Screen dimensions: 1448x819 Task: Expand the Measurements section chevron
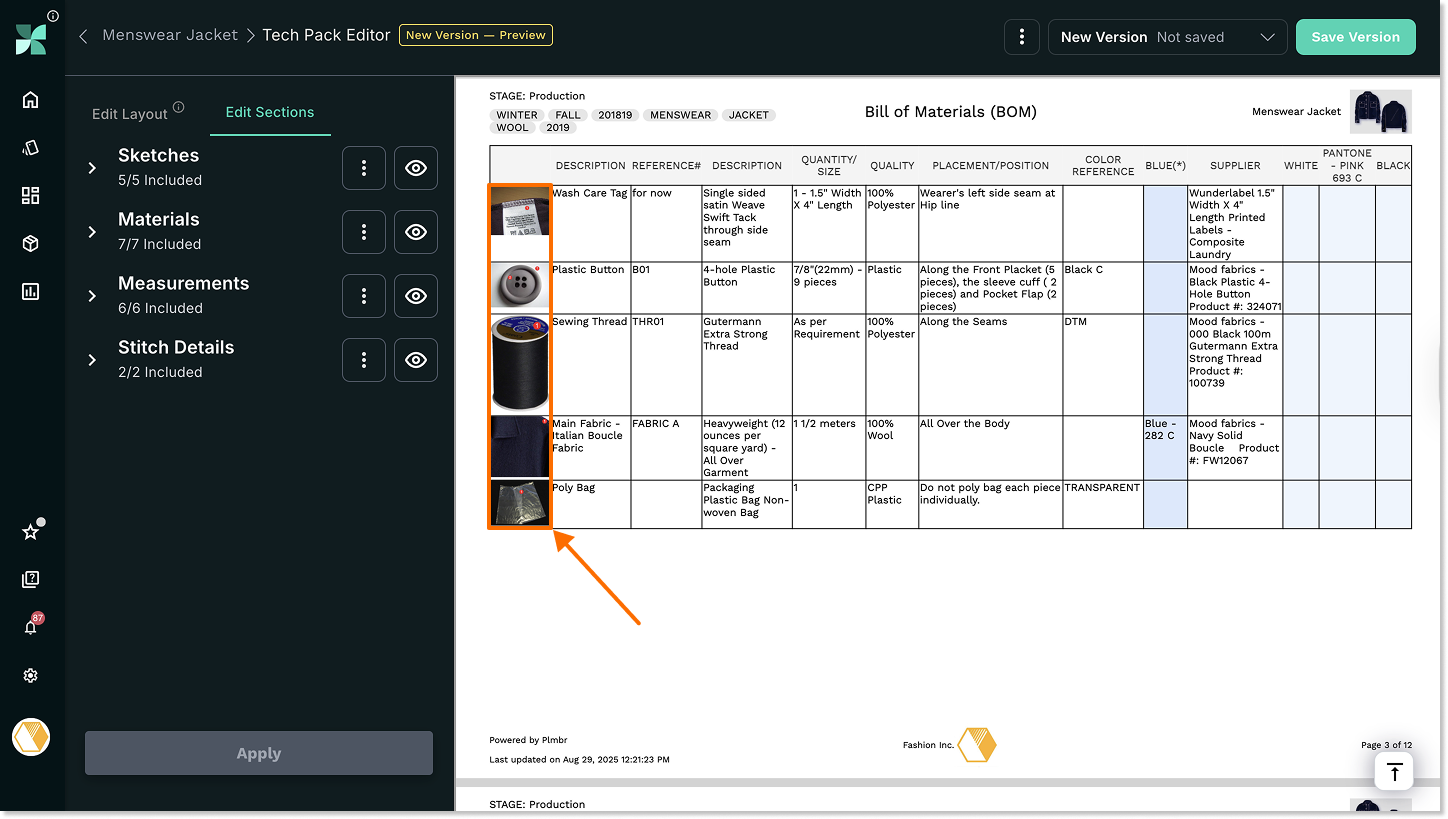[92, 296]
